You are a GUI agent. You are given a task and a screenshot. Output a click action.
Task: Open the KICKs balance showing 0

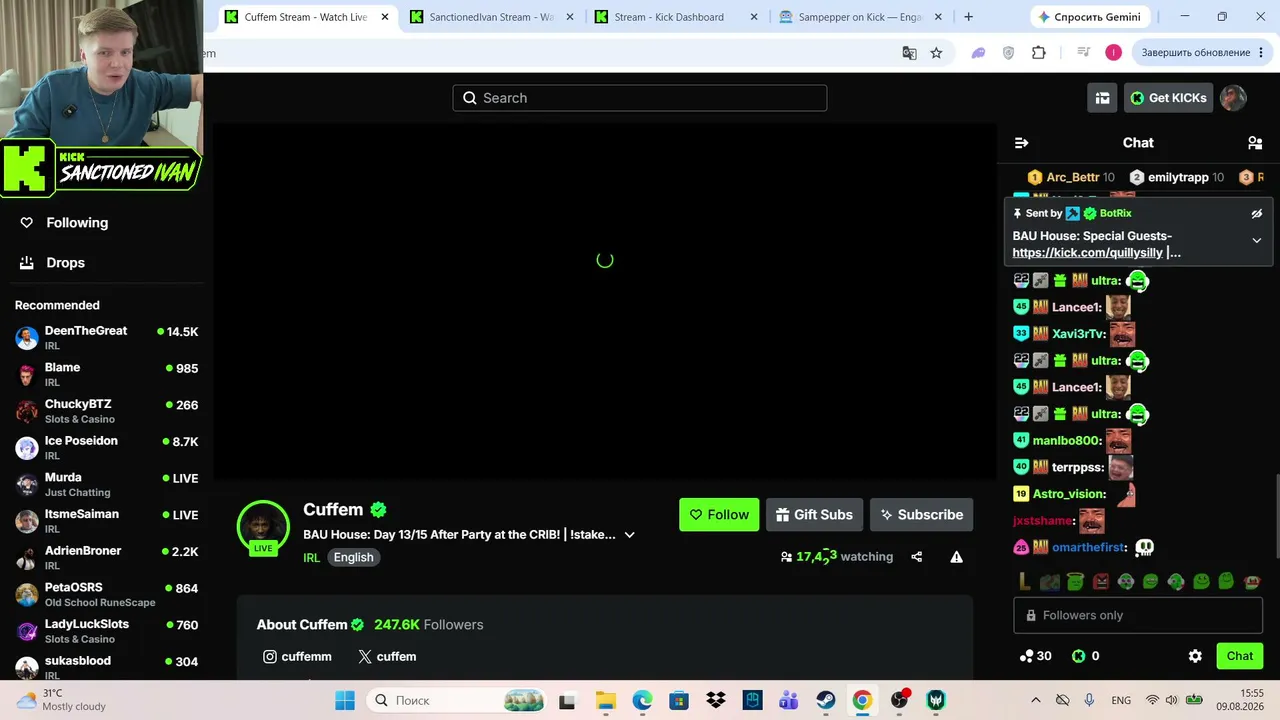point(1086,656)
